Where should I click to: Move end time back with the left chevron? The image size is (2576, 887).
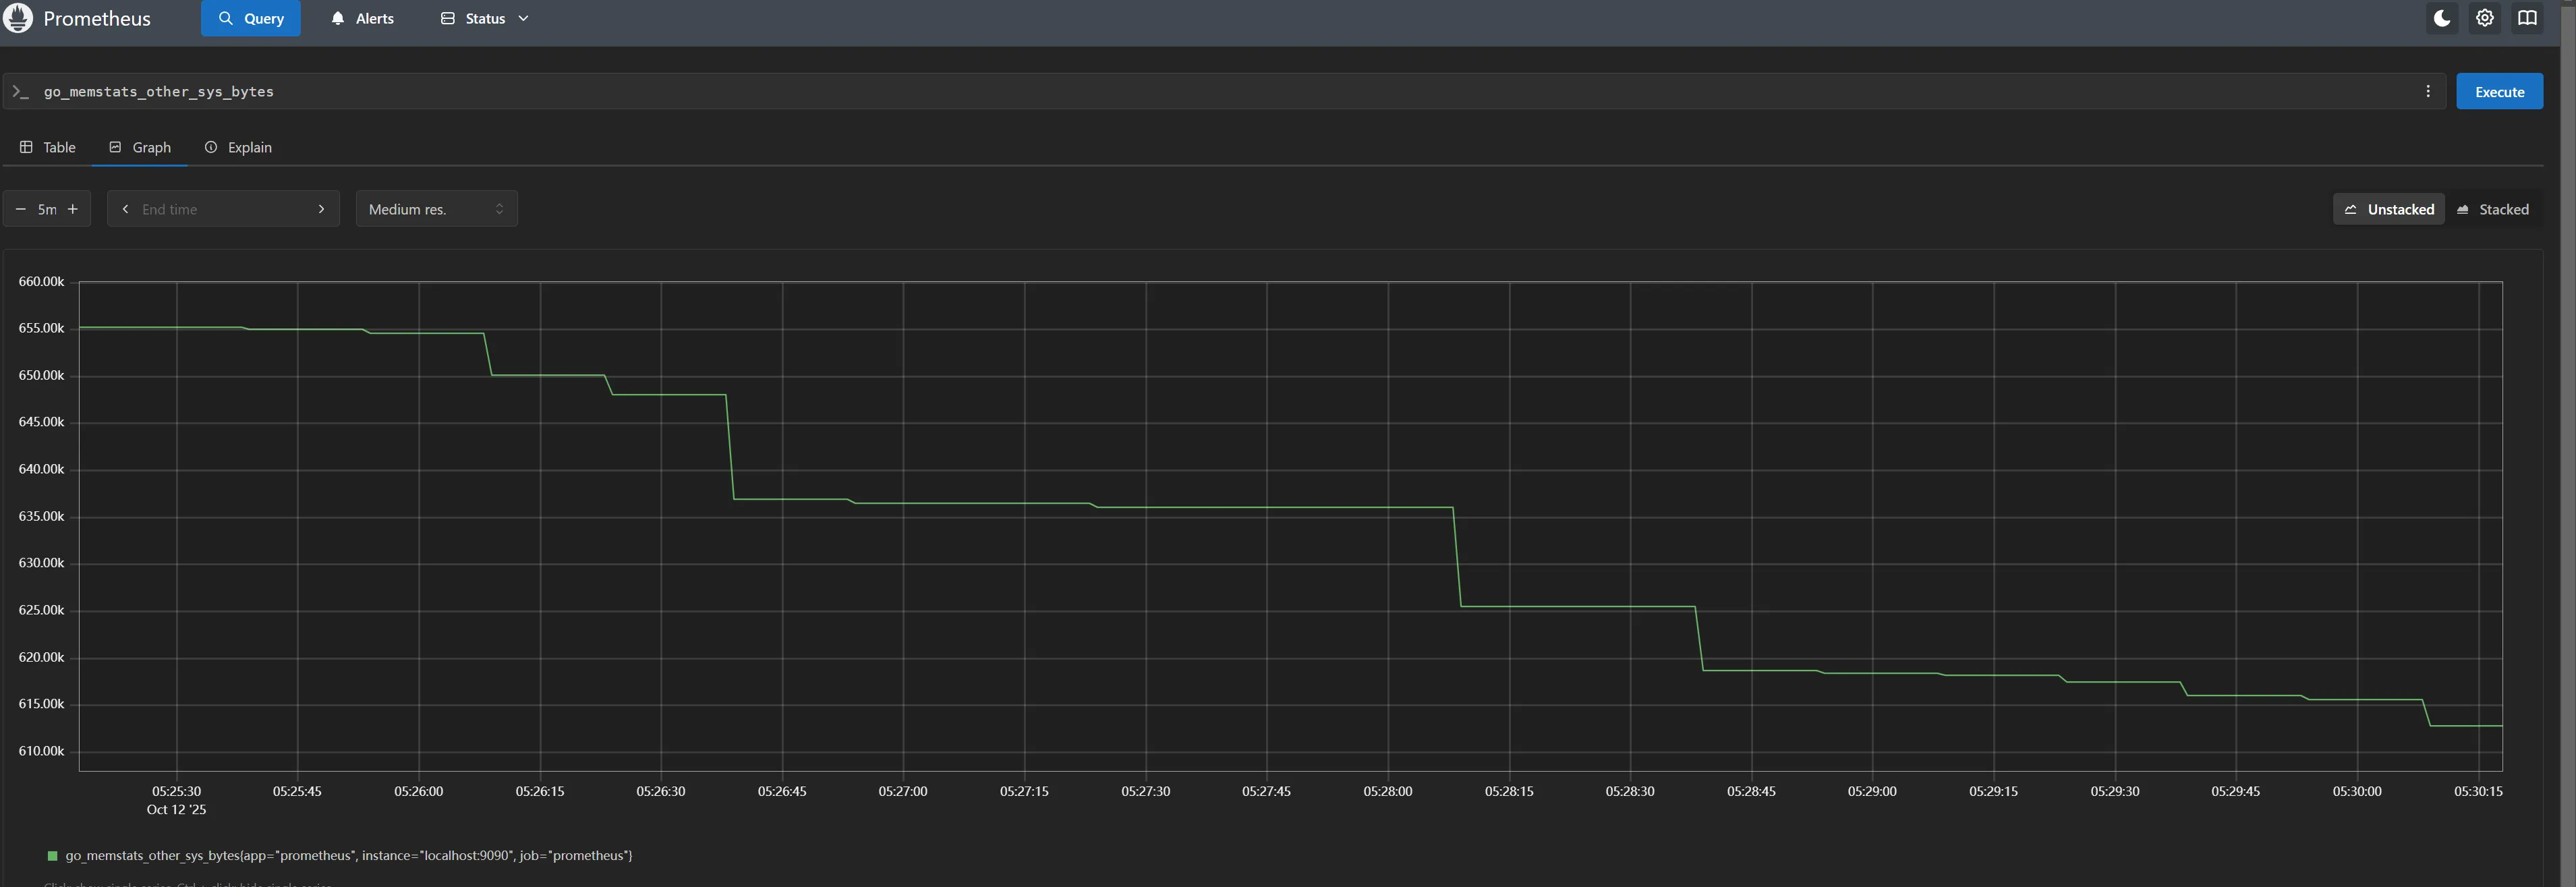pyautogui.click(x=125, y=209)
